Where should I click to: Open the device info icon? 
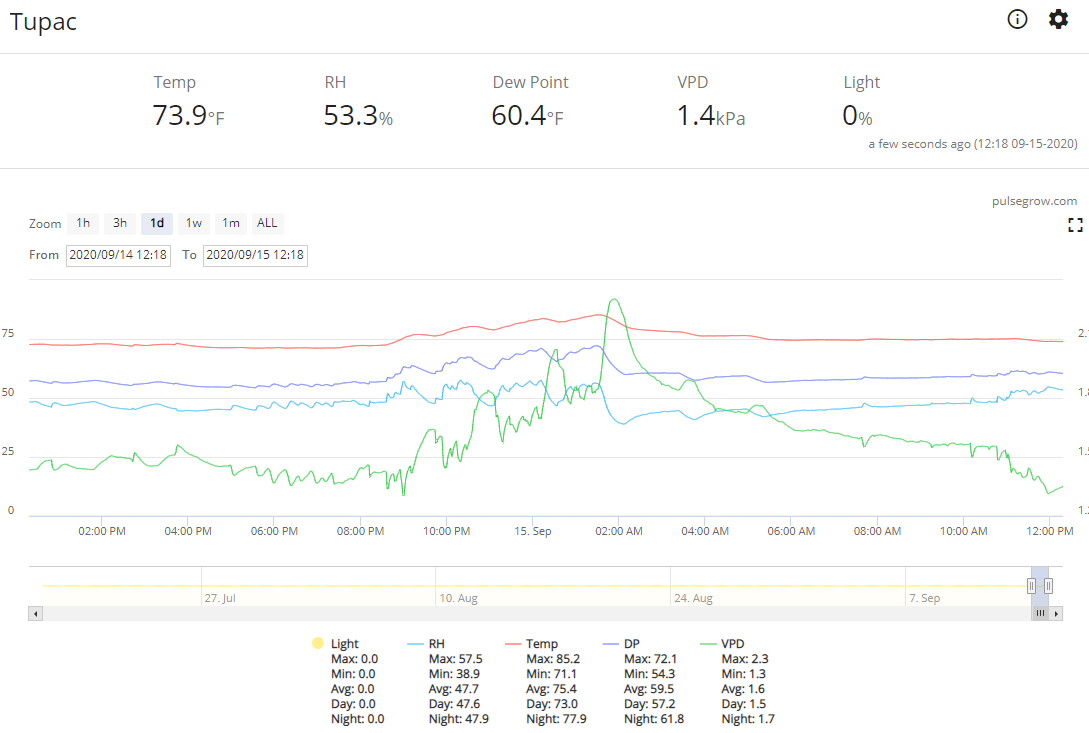tap(1017, 19)
